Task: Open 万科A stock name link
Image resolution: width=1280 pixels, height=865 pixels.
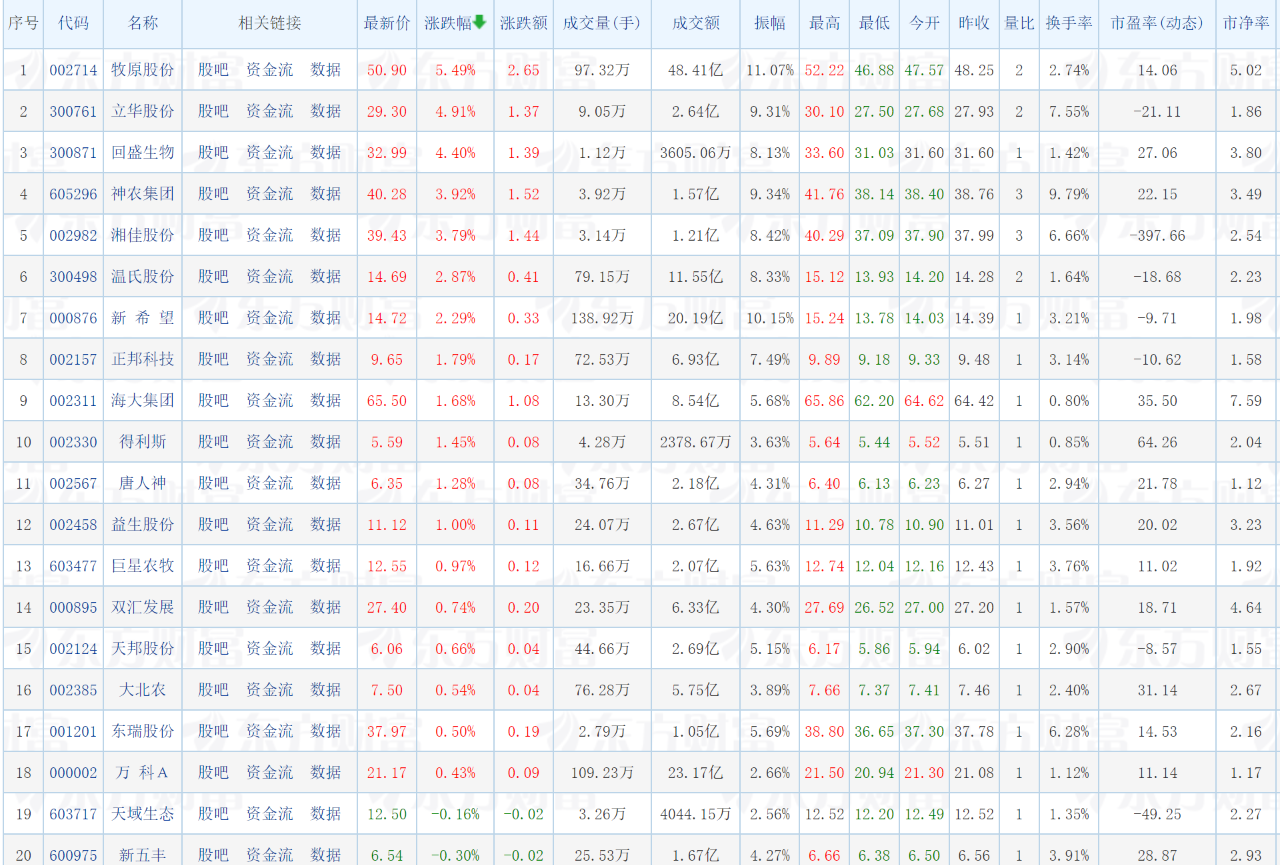Action: pos(143,772)
